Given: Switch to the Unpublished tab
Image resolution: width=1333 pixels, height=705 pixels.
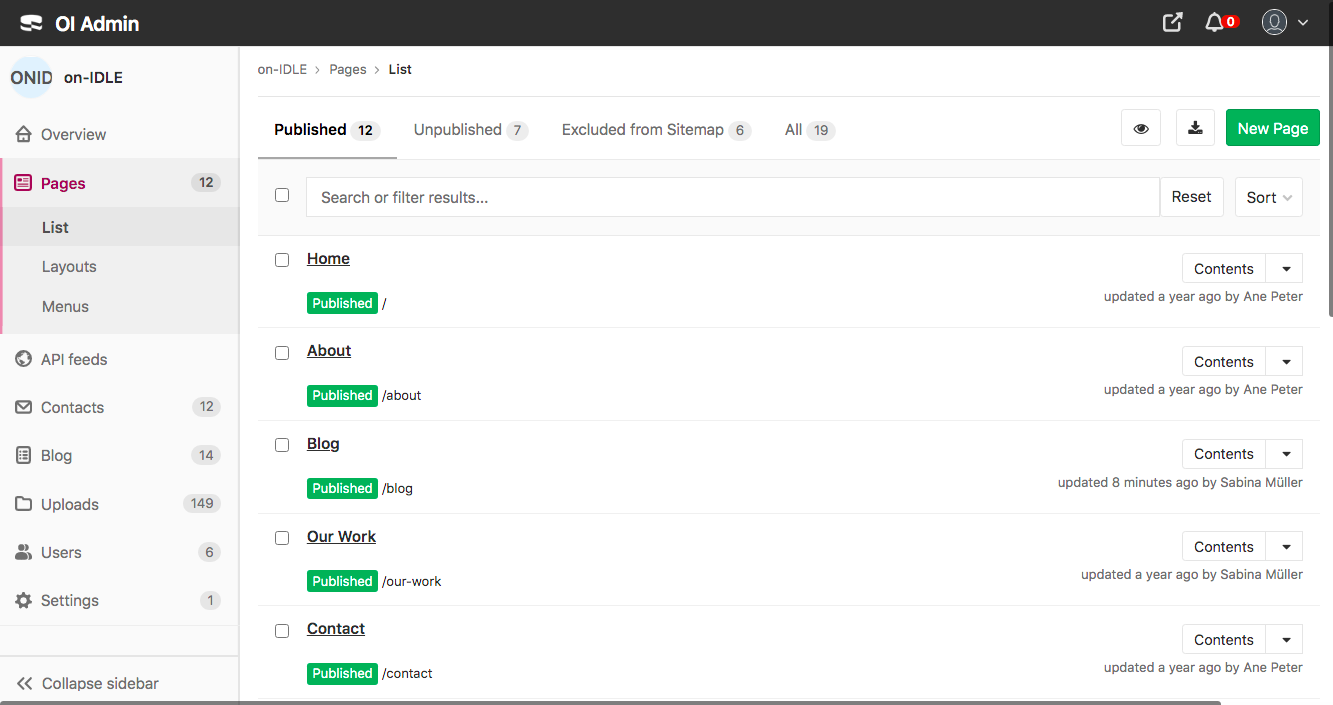Looking at the screenshot, I should coord(470,130).
